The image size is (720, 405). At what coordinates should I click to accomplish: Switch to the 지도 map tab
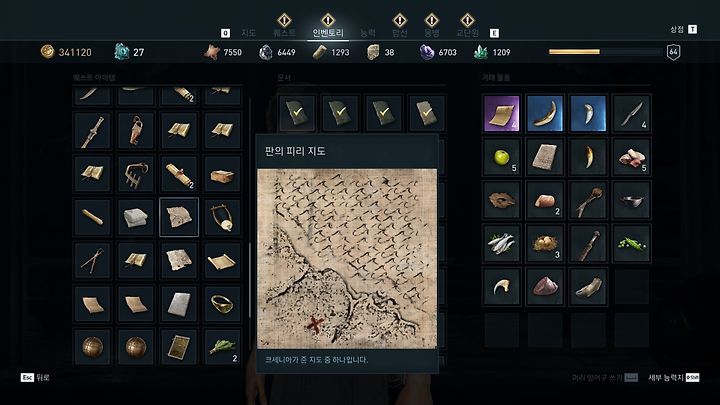coord(248,33)
